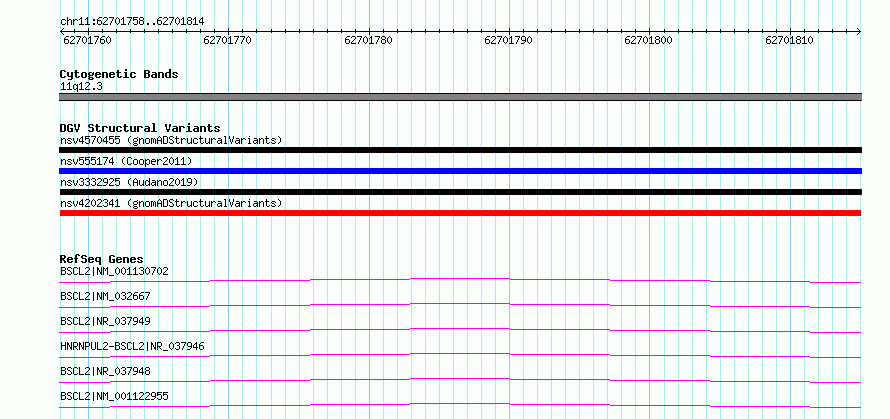Click the RefSeq Genes track title
The width and height of the screenshot is (890, 419).
(101, 259)
